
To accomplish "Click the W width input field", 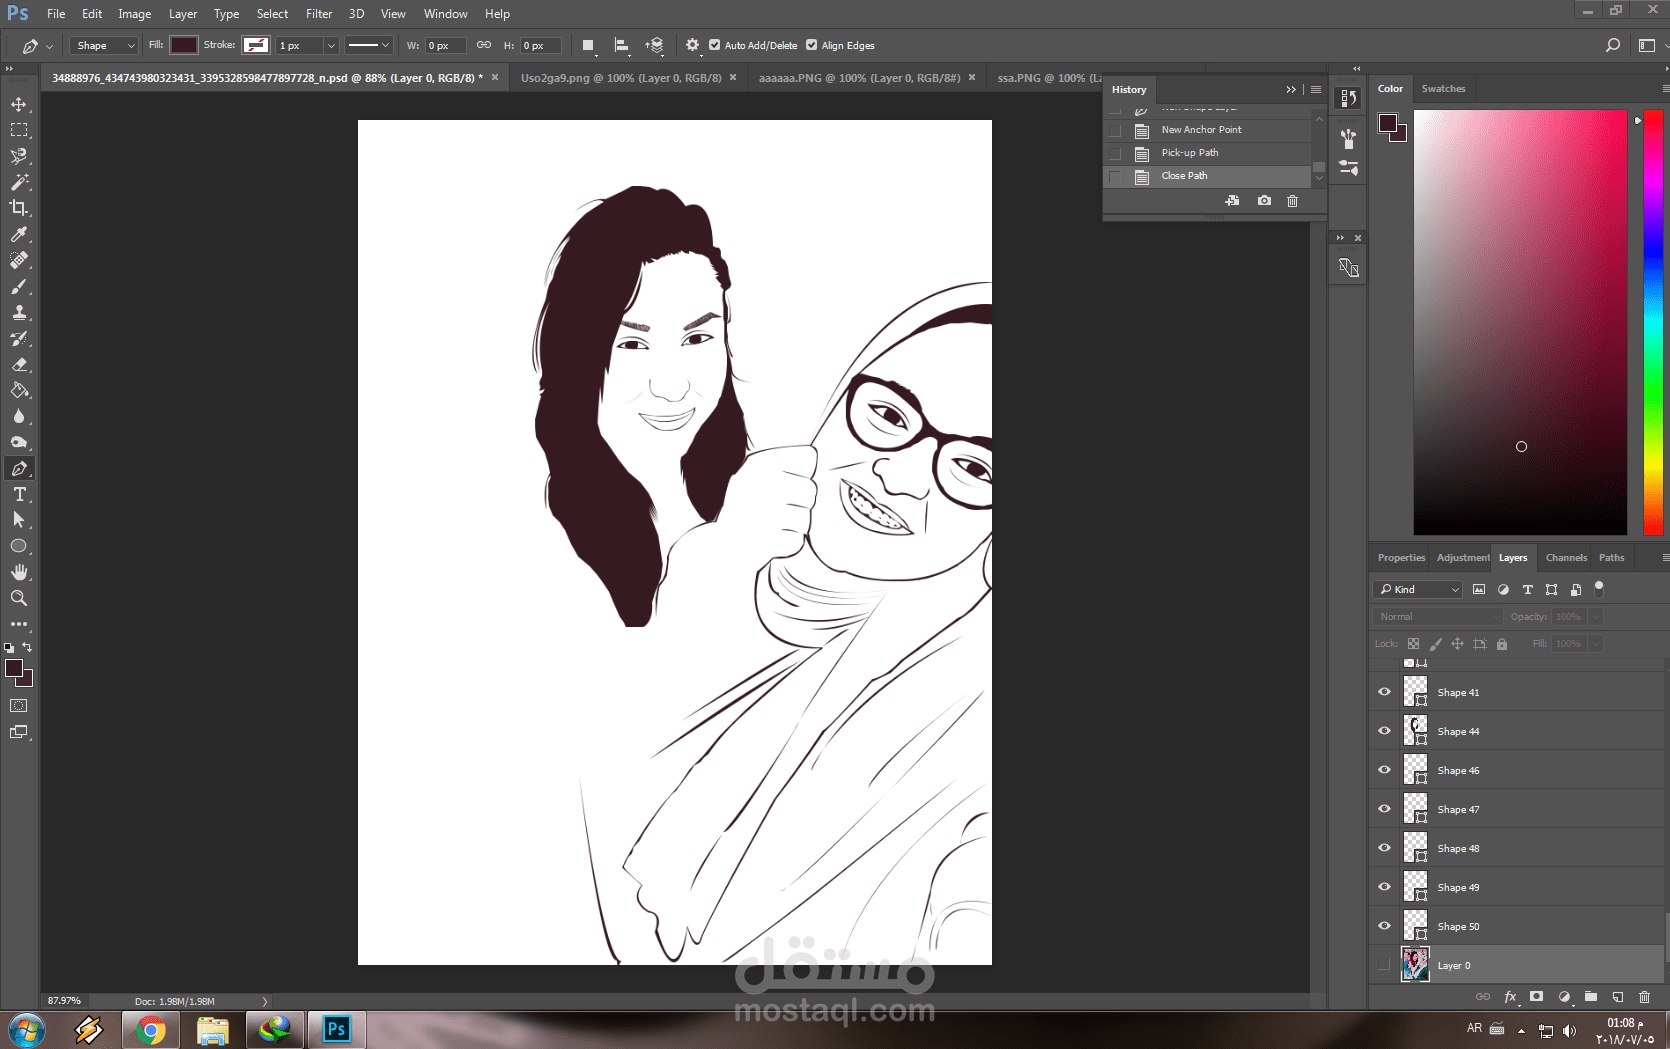I will point(445,45).
